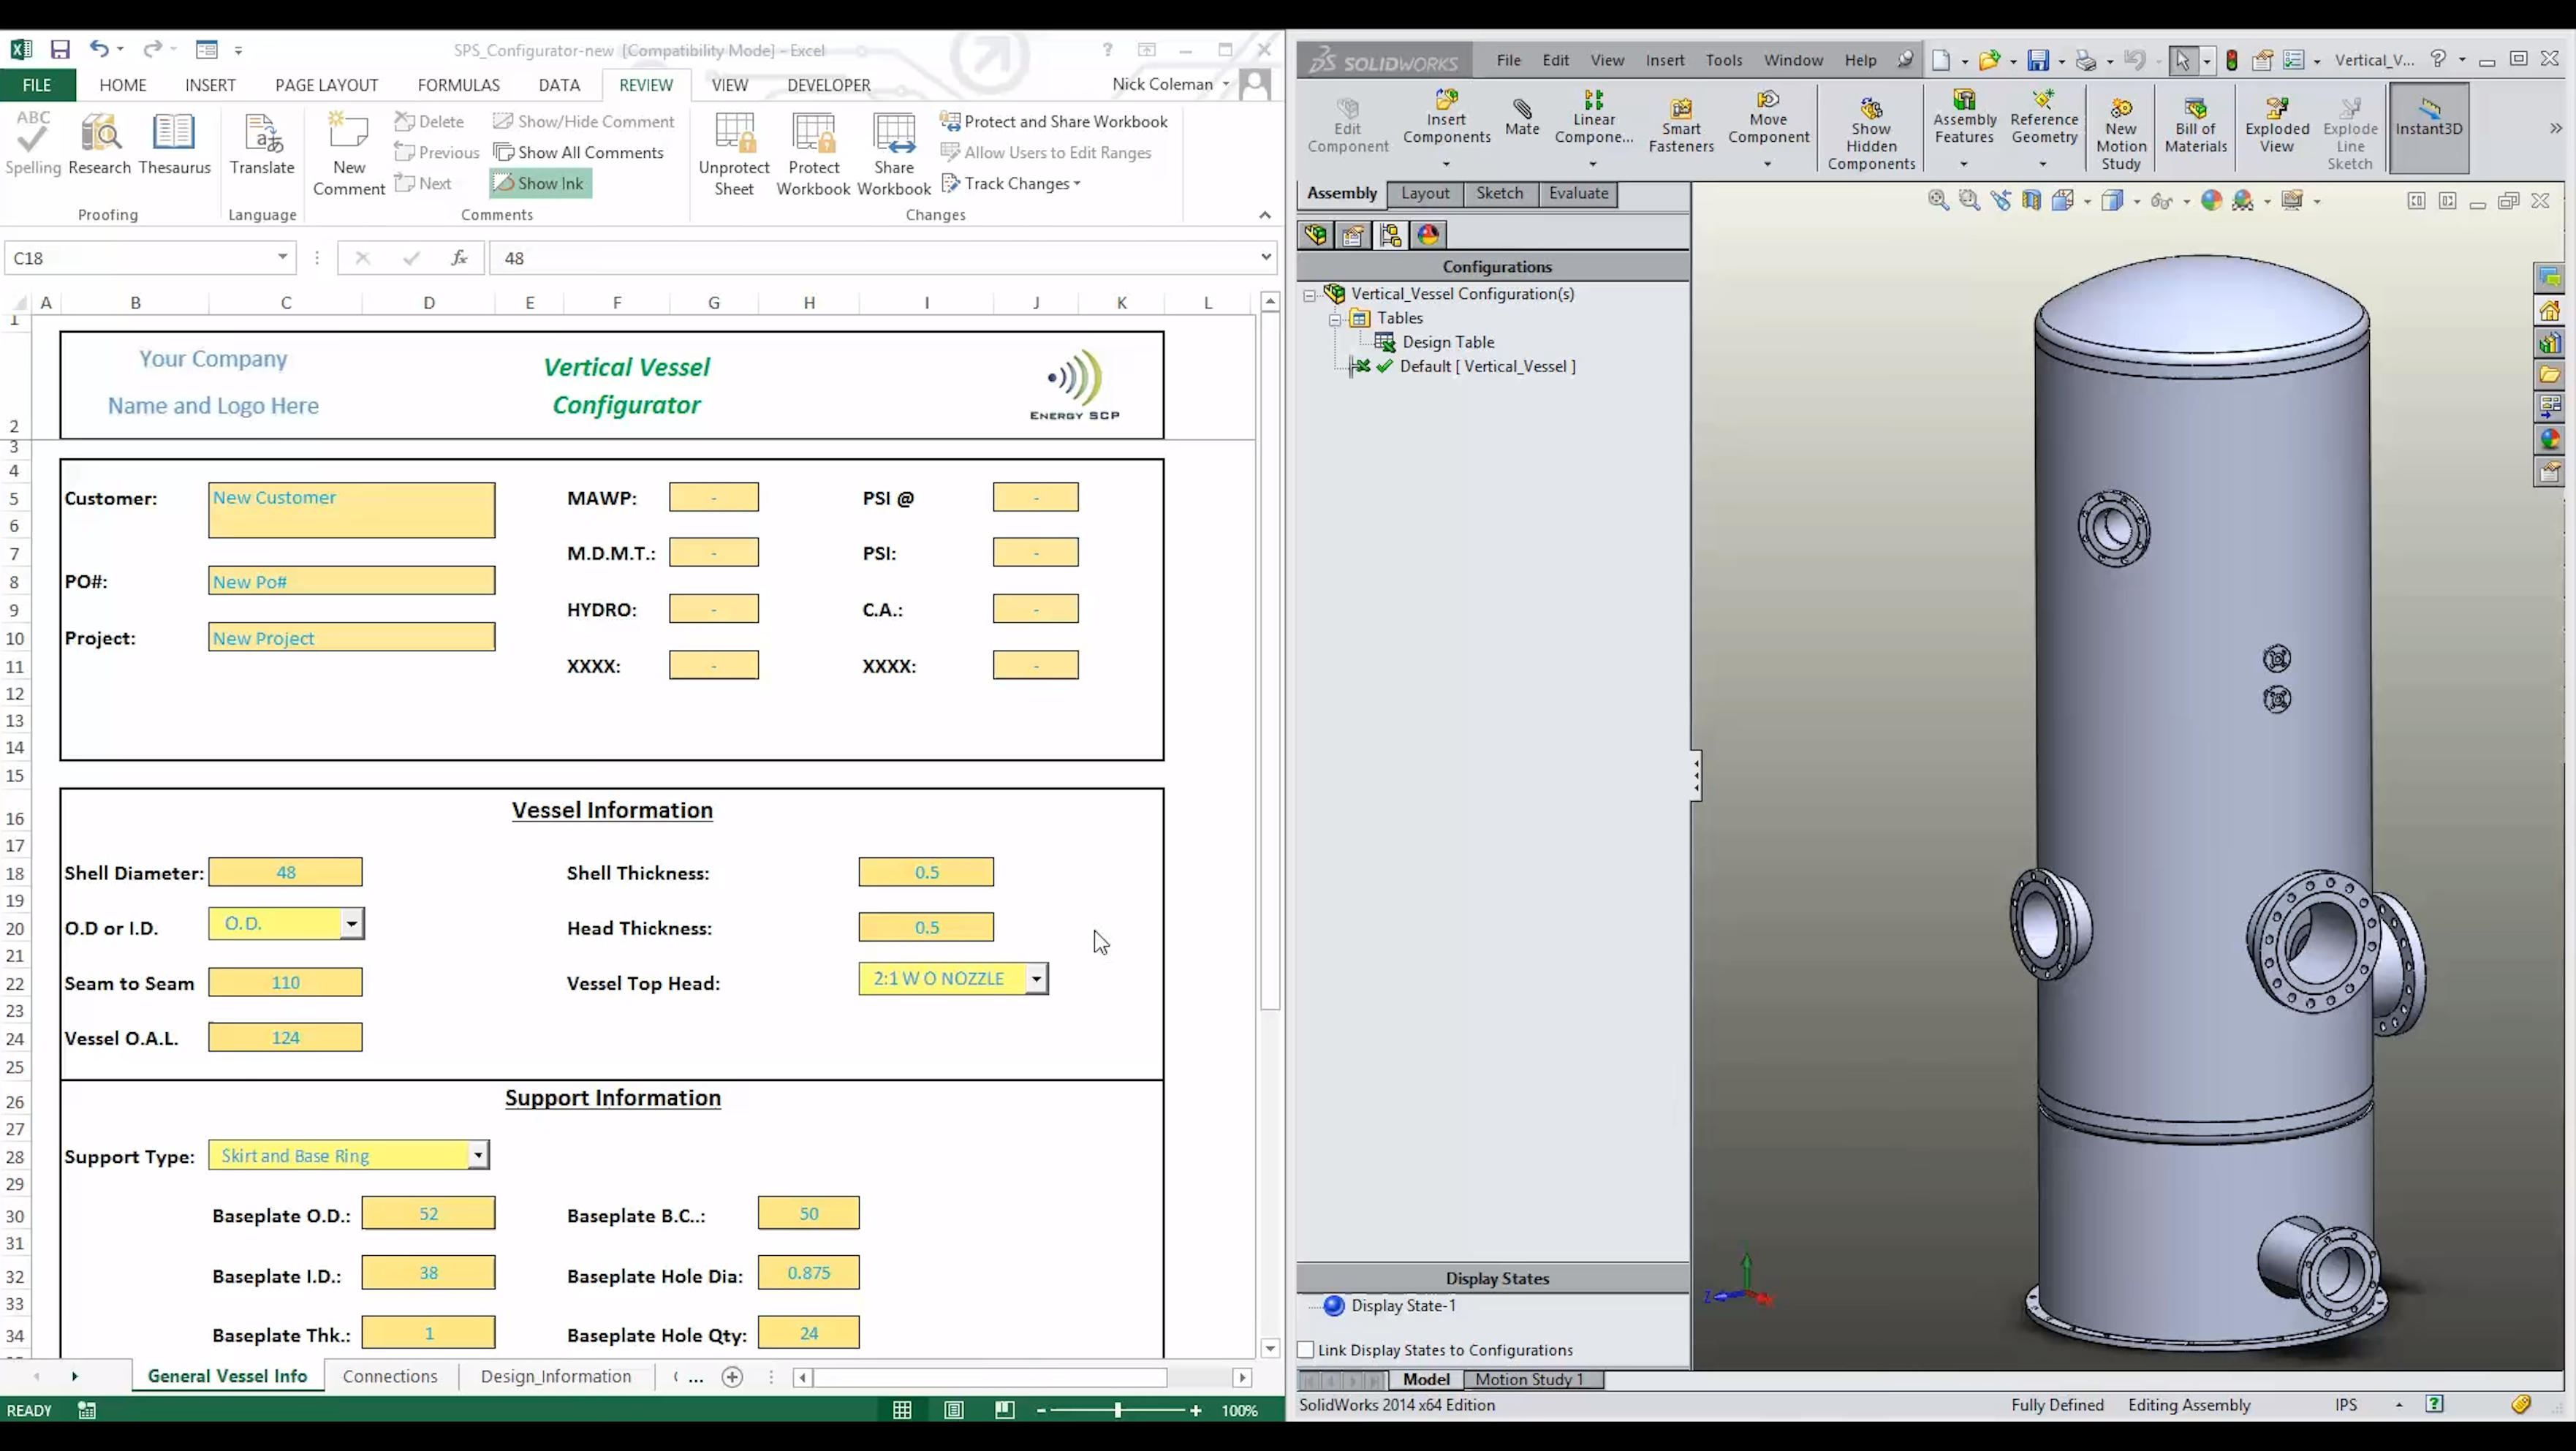Viewport: 2576px width, 1451px height.
Task: Click the Spelling icon in Excel Proofing
Action: click(x=33, y=143)
